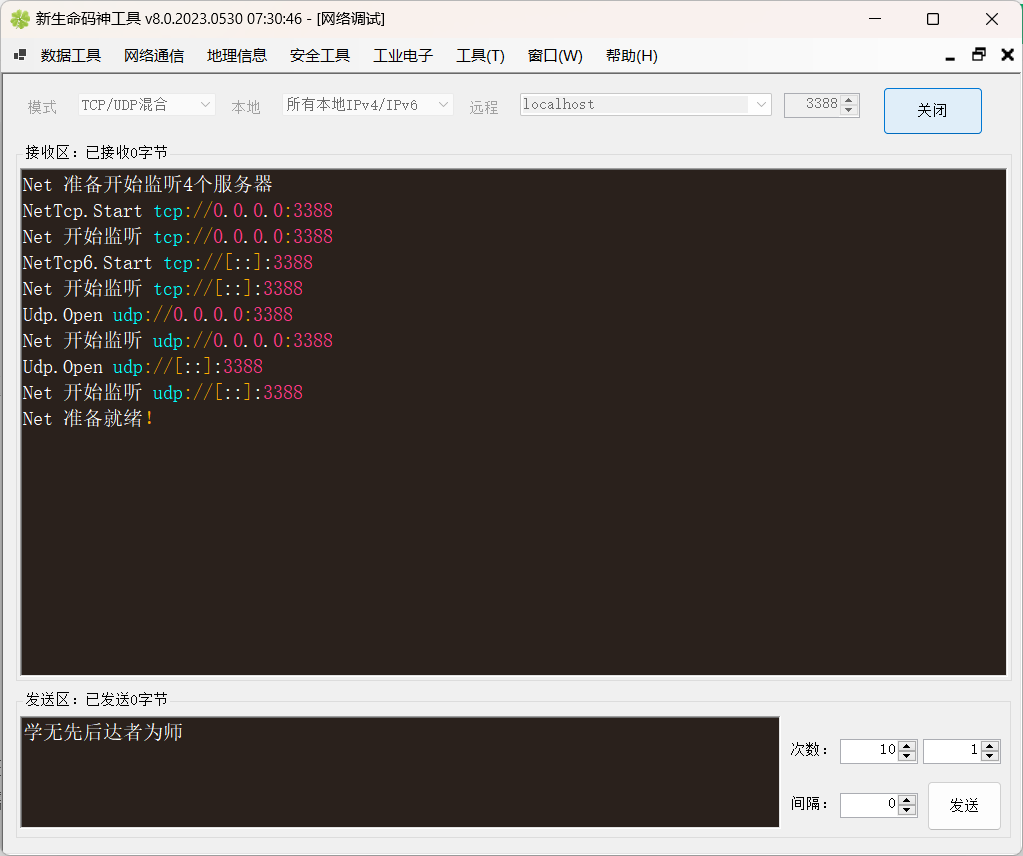
Task: Open the 帮助(H) menu
Action: click(x=632, y=56)
